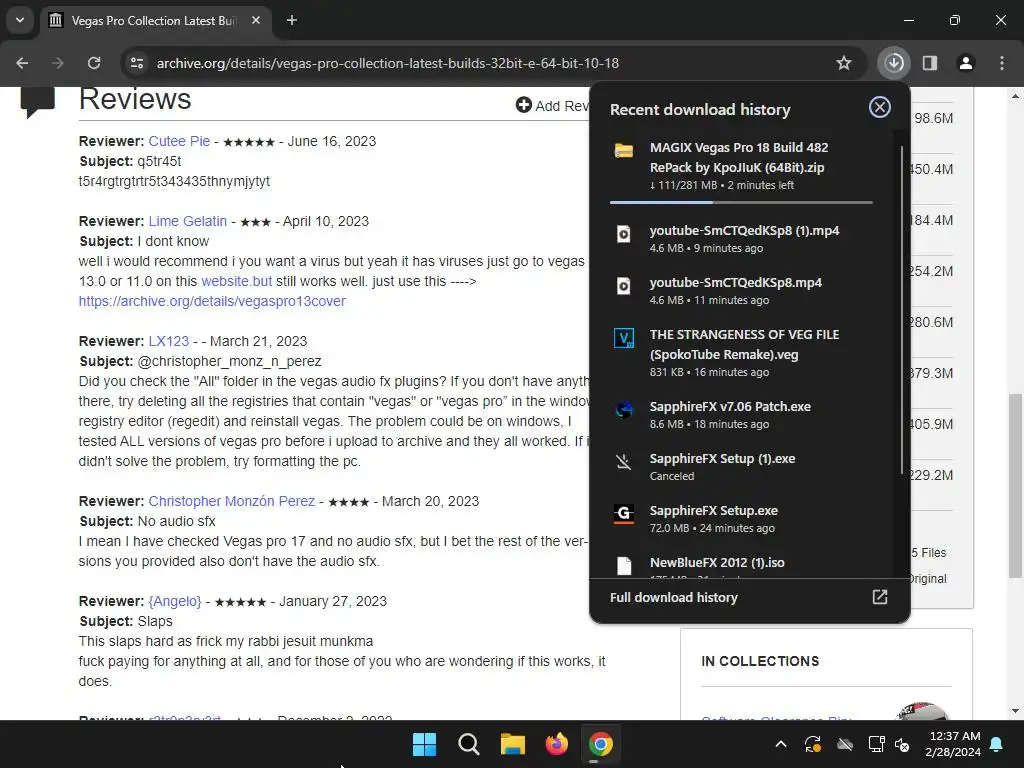Open File Explorer from the taskbar
Screen dimensions: 1024x768
[513, 744]
